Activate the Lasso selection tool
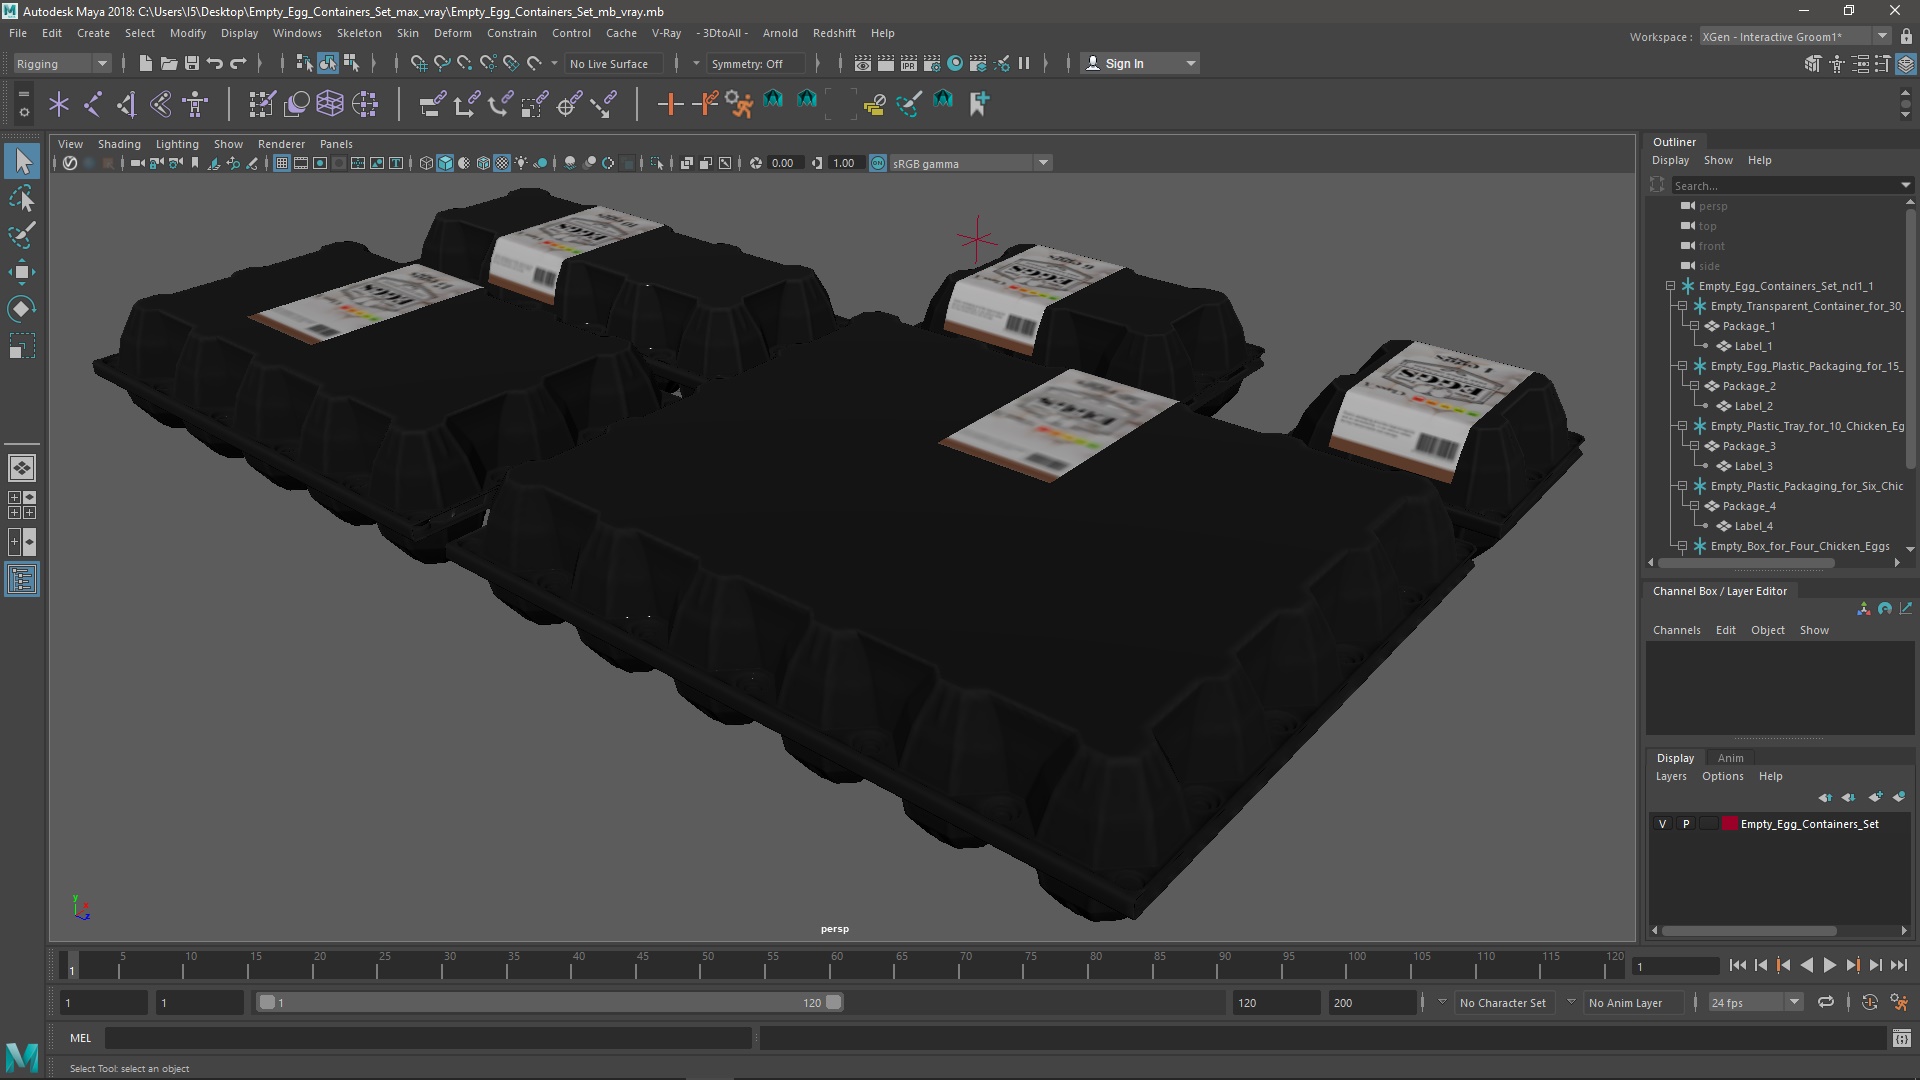This screenshot has height=1080, width=1920. [x=22, y=199]
